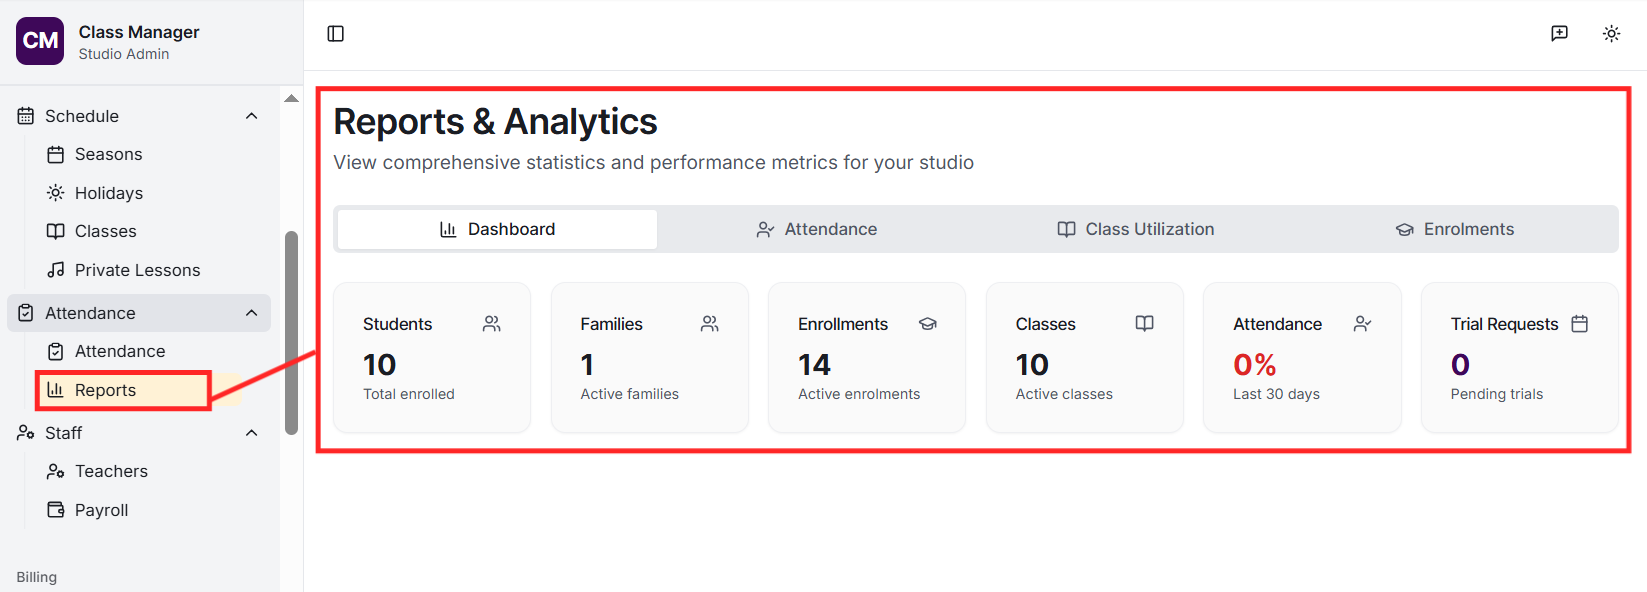Open the Enrolments tab

click(x=1455, y=229)
